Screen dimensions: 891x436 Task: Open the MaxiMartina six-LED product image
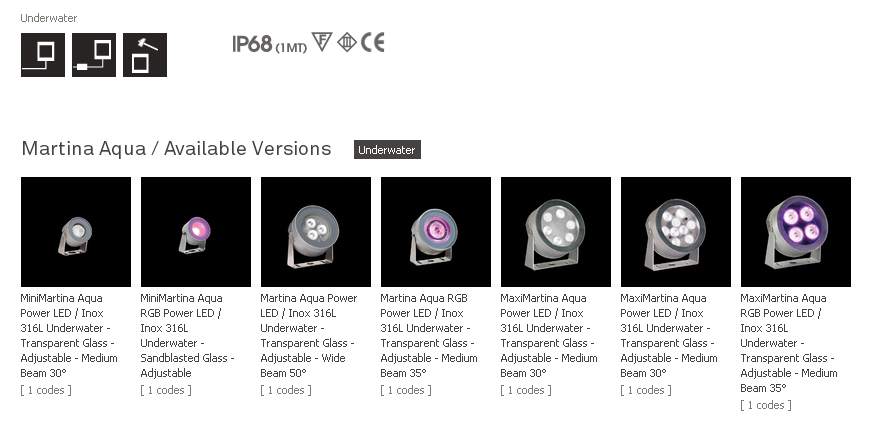[x=556, y=232]
